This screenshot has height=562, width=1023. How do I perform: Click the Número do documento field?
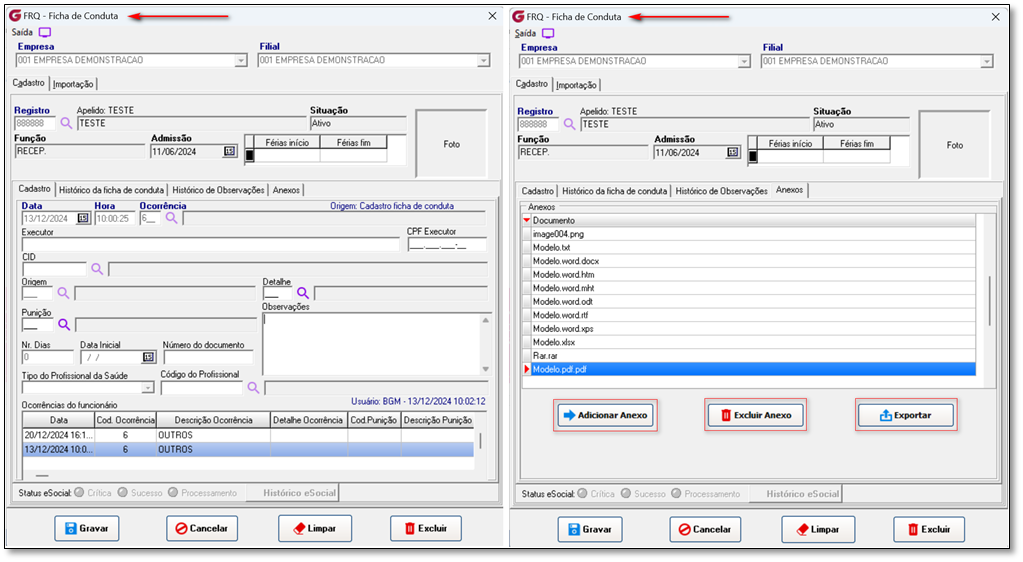click(x=208, y=357)
